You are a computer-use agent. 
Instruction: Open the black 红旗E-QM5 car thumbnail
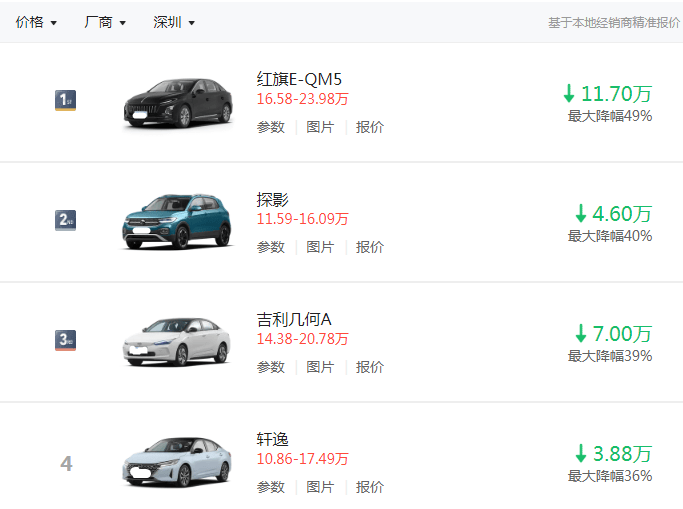[x=178, y=103]
